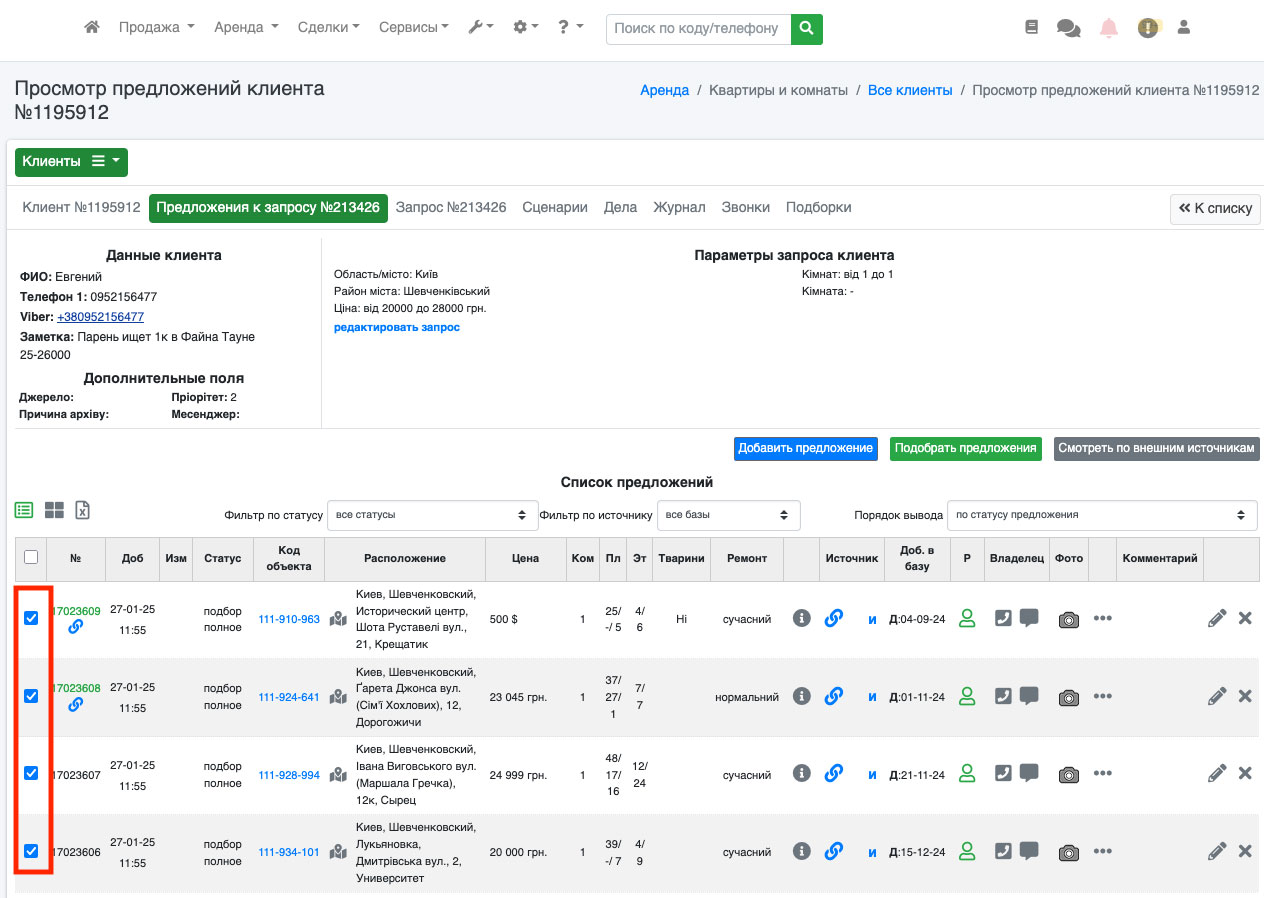Export the list with the Excel file icon
This screenshot has width=1264, height=898.
[x=83, y=510]
